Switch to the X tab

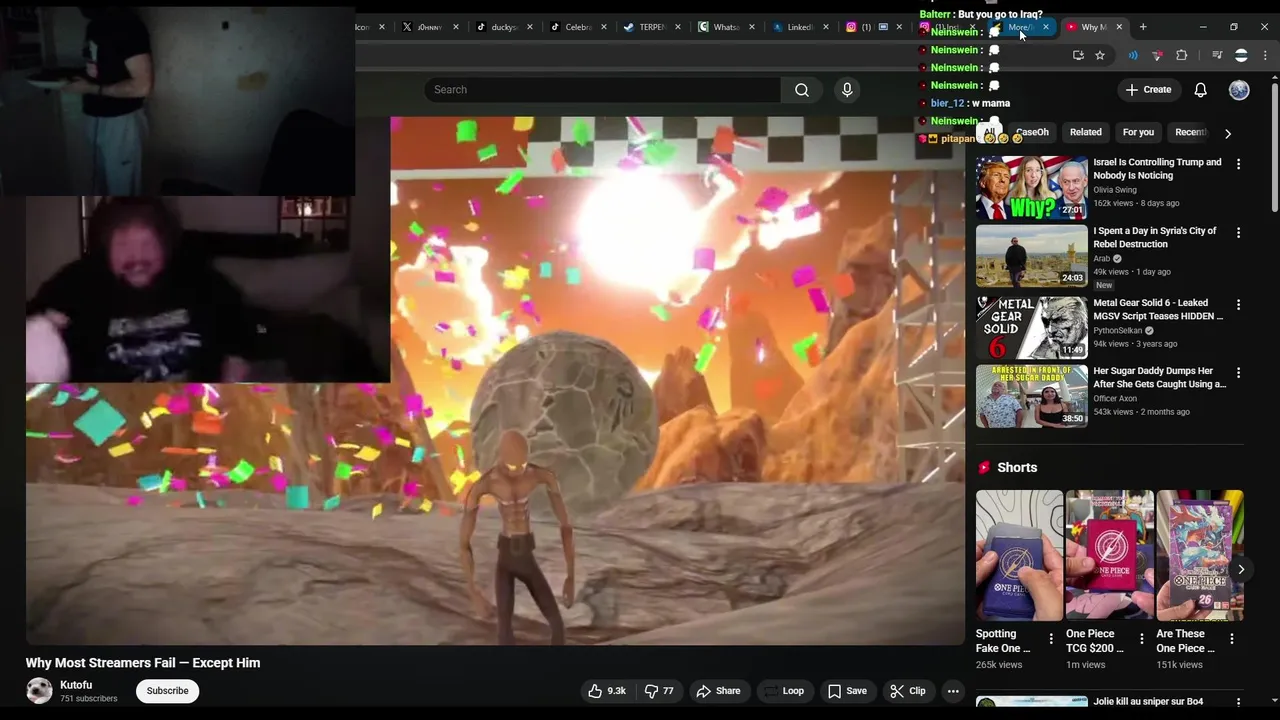429,27
